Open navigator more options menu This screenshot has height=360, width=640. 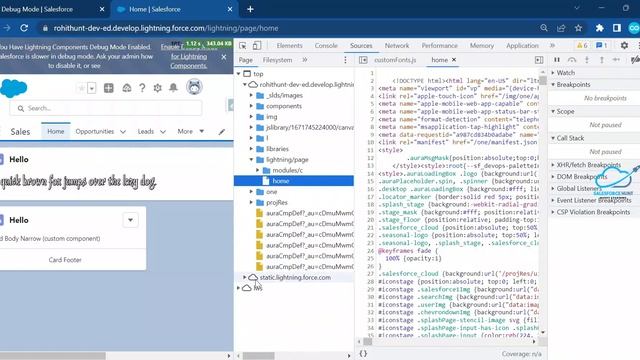pyautogui.click(x=345, y=60)
